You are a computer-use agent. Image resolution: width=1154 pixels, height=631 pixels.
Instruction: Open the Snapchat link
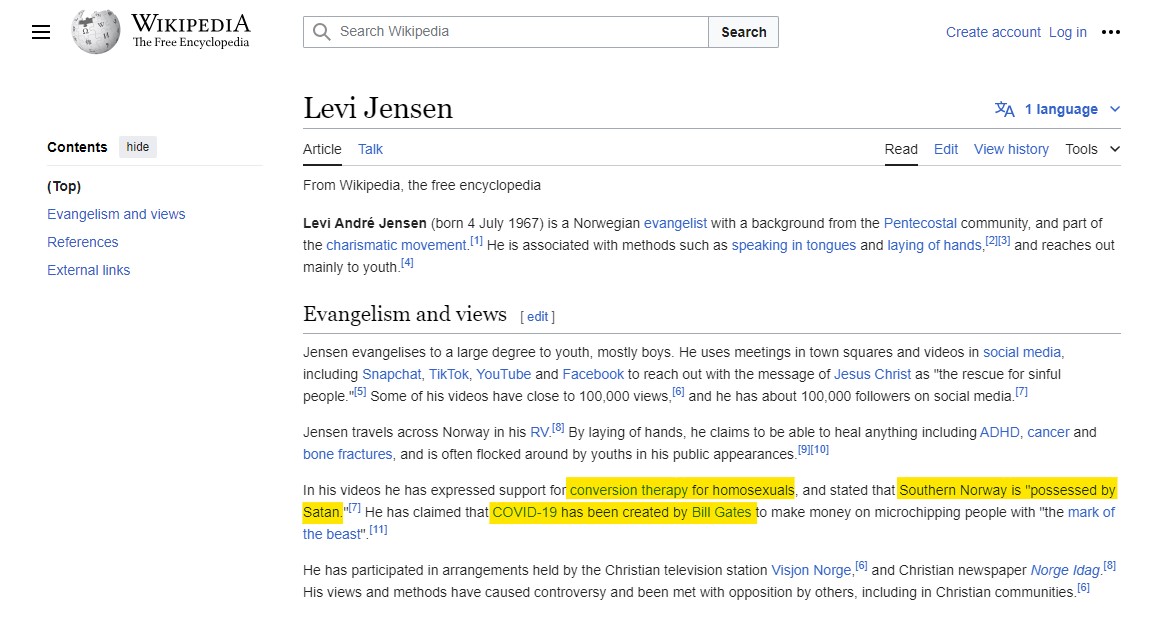click(x=392, y=374)
